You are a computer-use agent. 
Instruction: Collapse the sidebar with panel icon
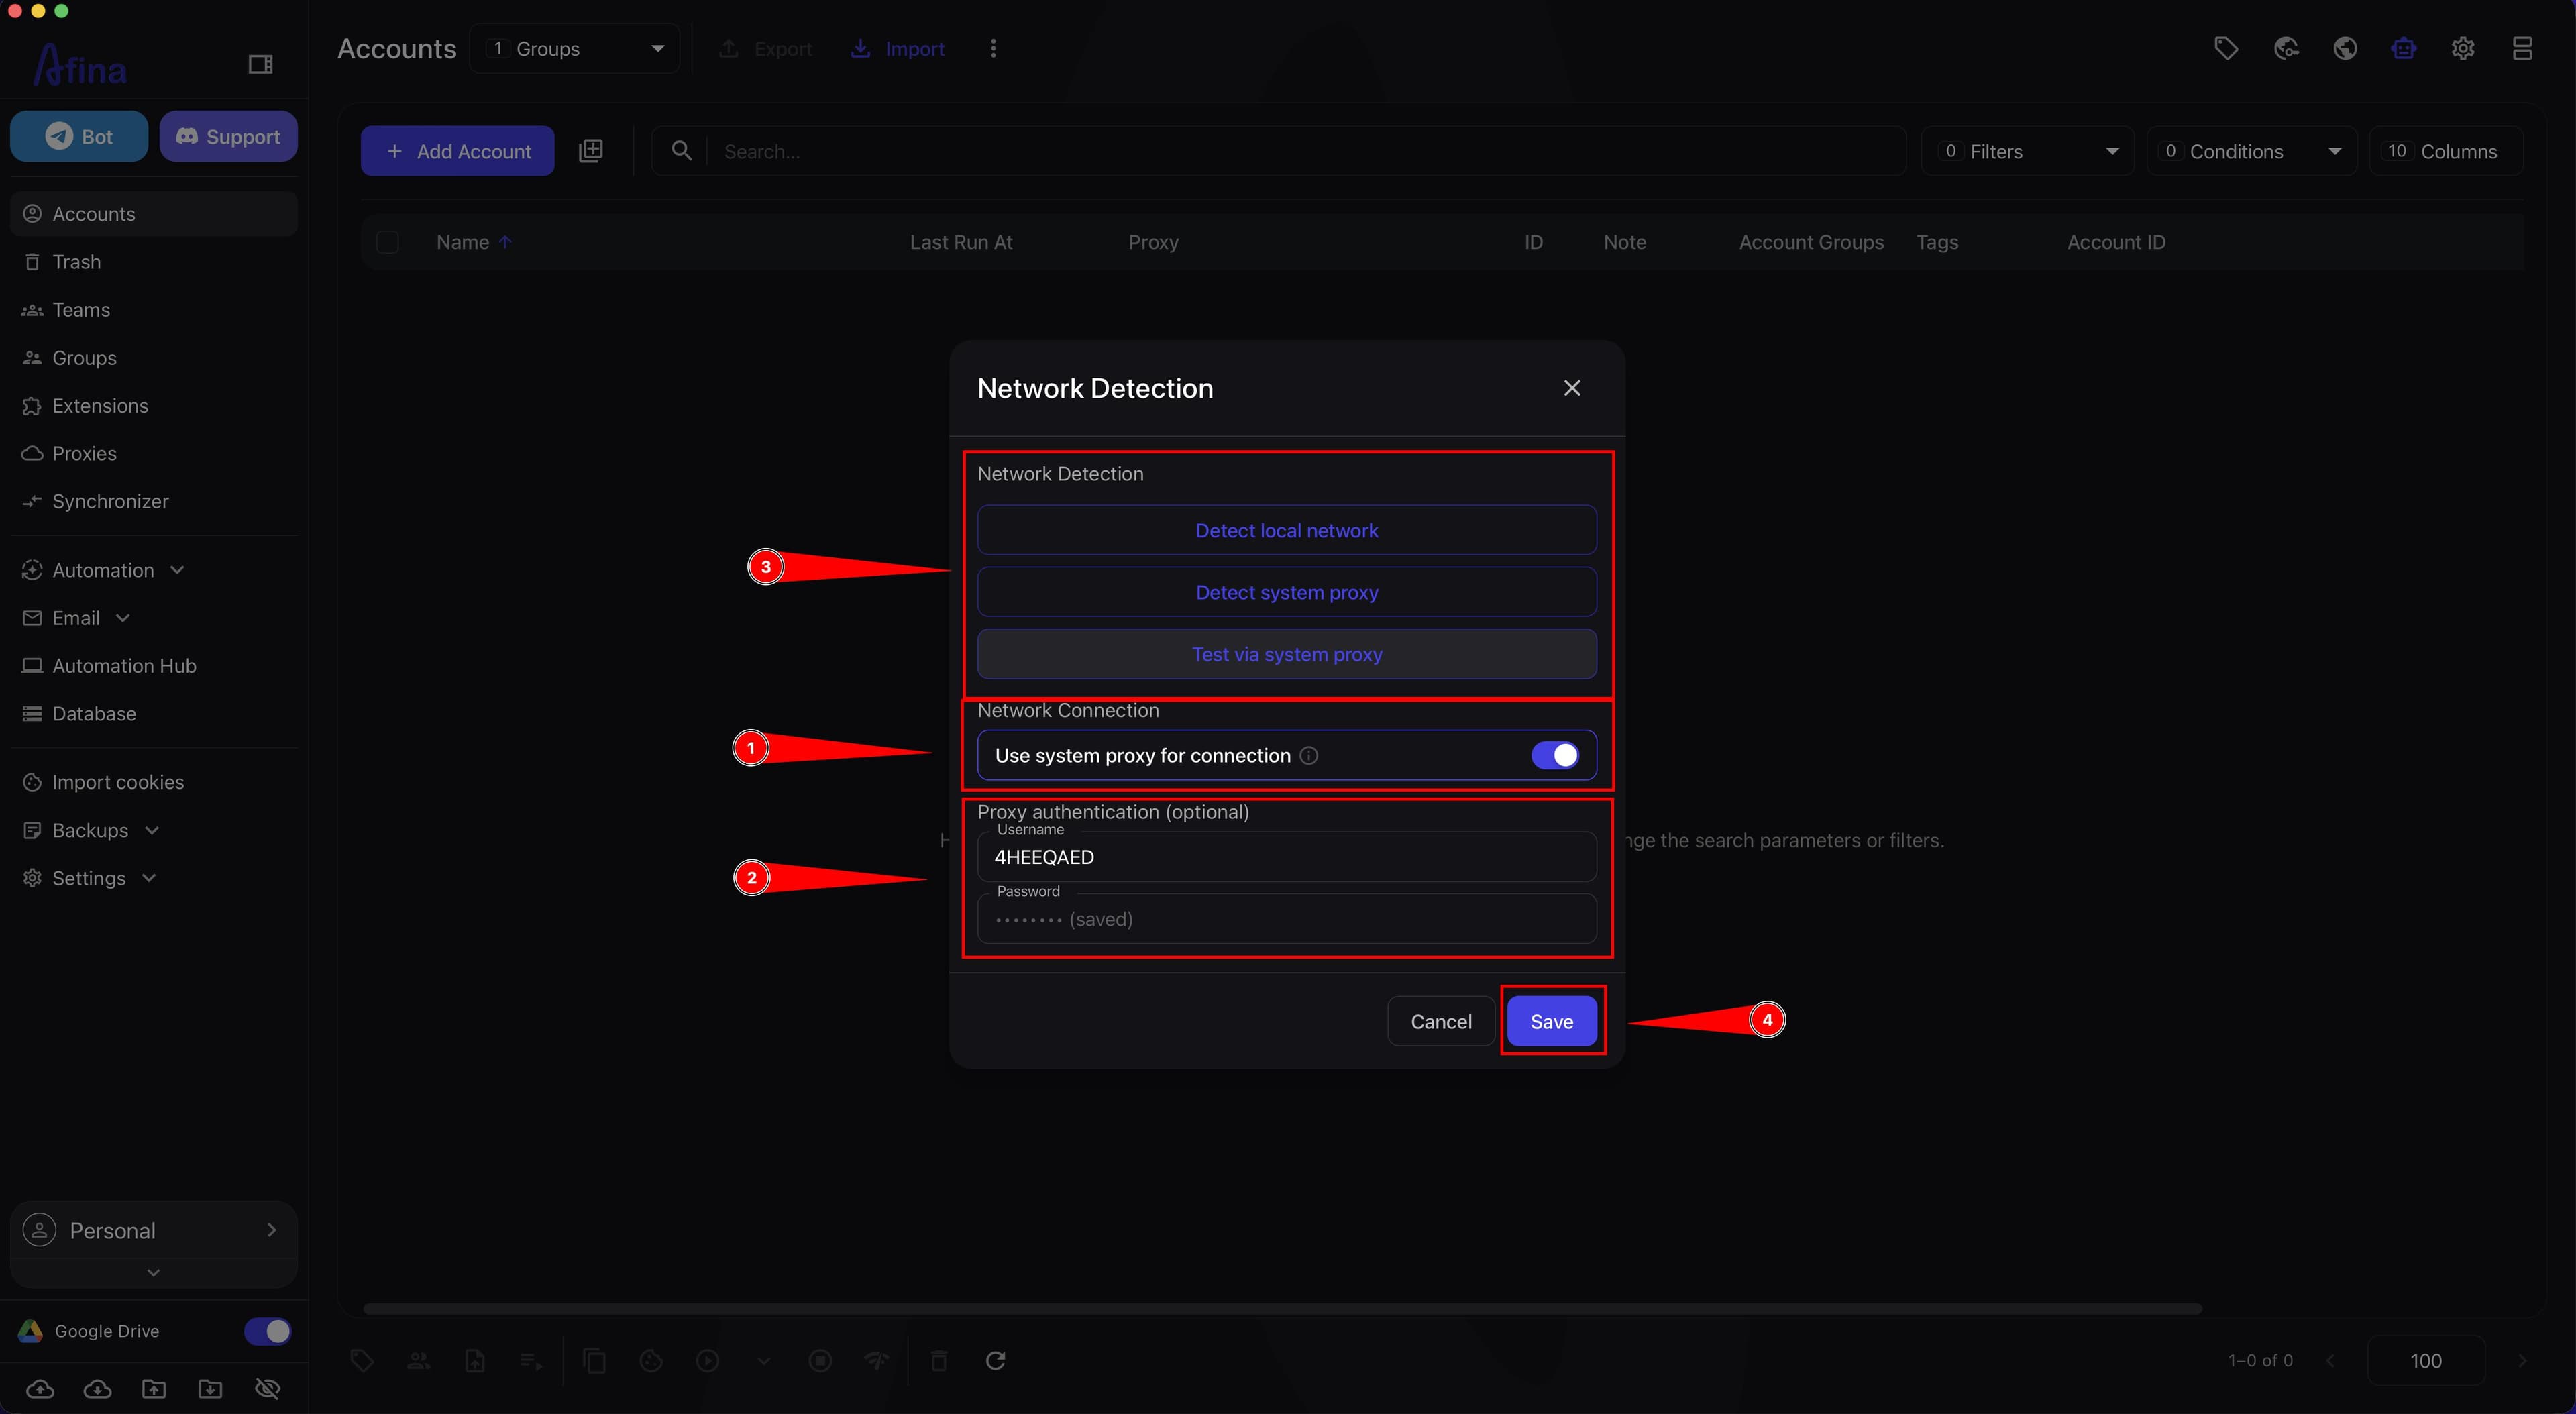point(260,64)
